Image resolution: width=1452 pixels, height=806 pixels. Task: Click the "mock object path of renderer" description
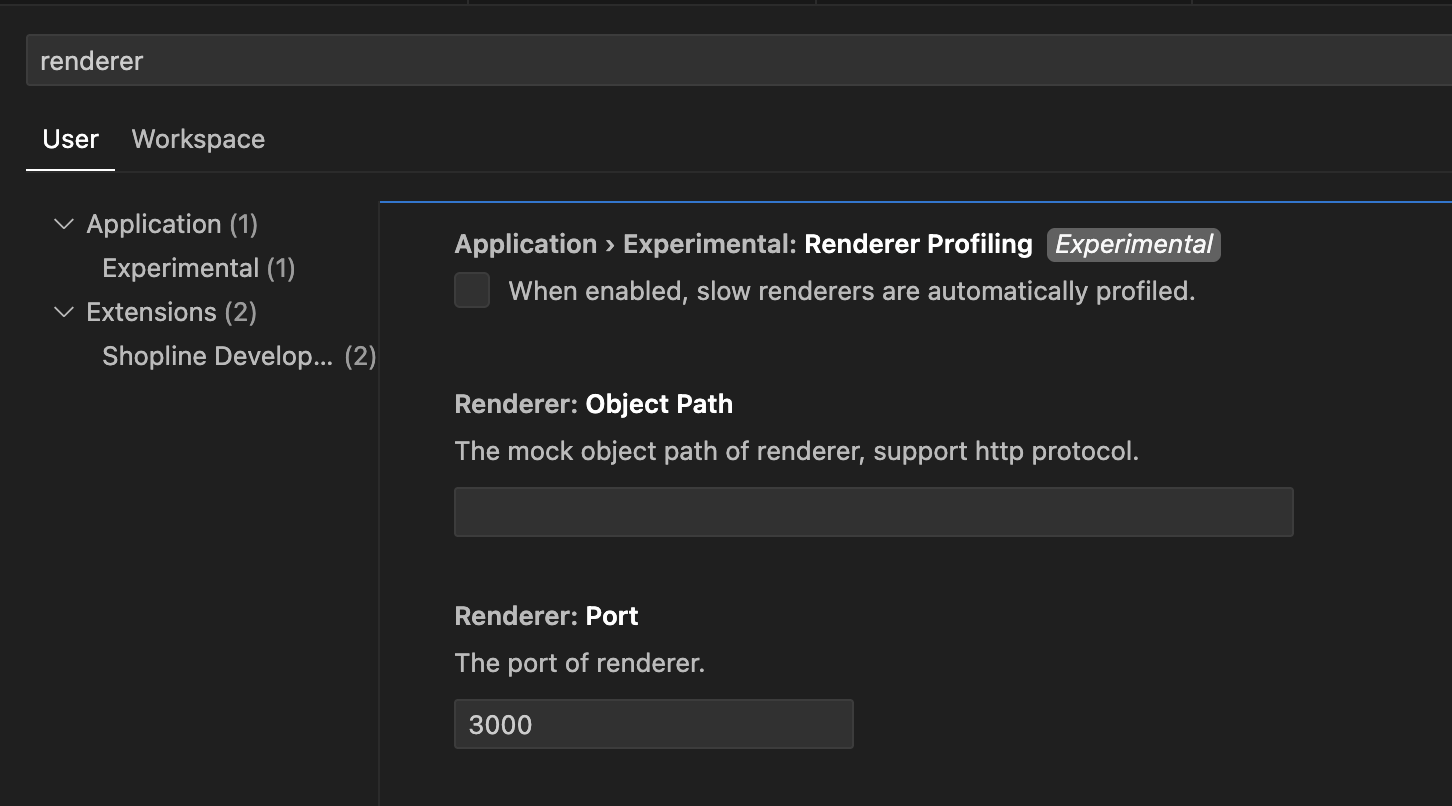[x=796, y=451]
